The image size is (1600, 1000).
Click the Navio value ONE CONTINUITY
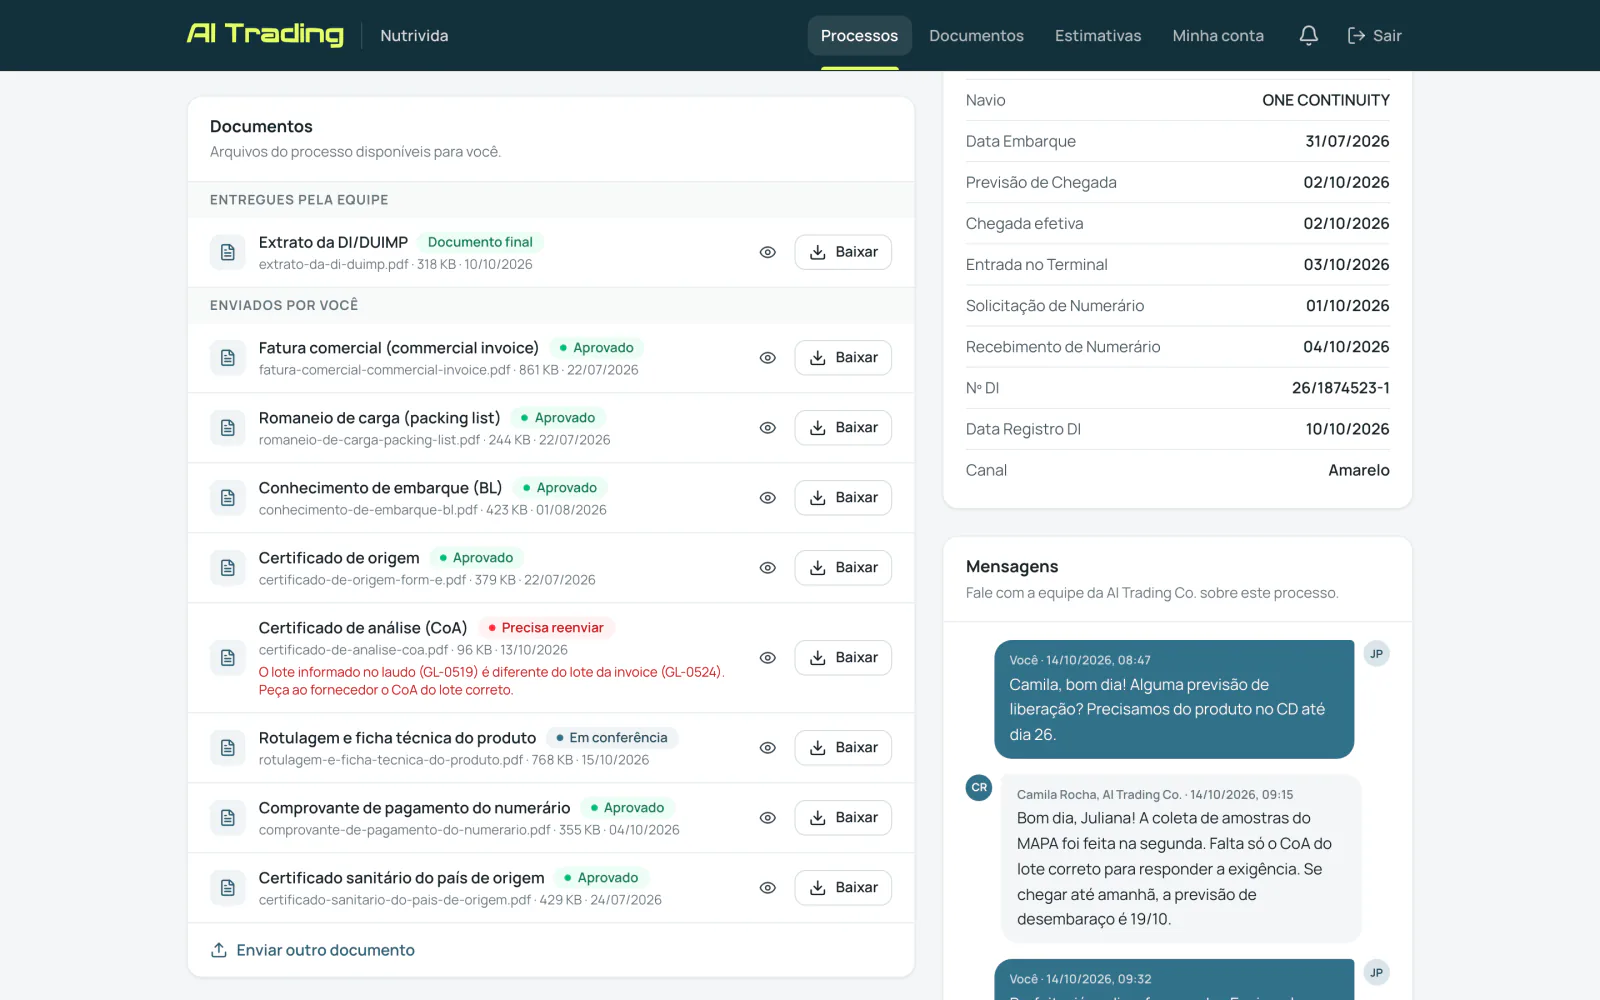pyautogui.click(x=1325, y=100)
